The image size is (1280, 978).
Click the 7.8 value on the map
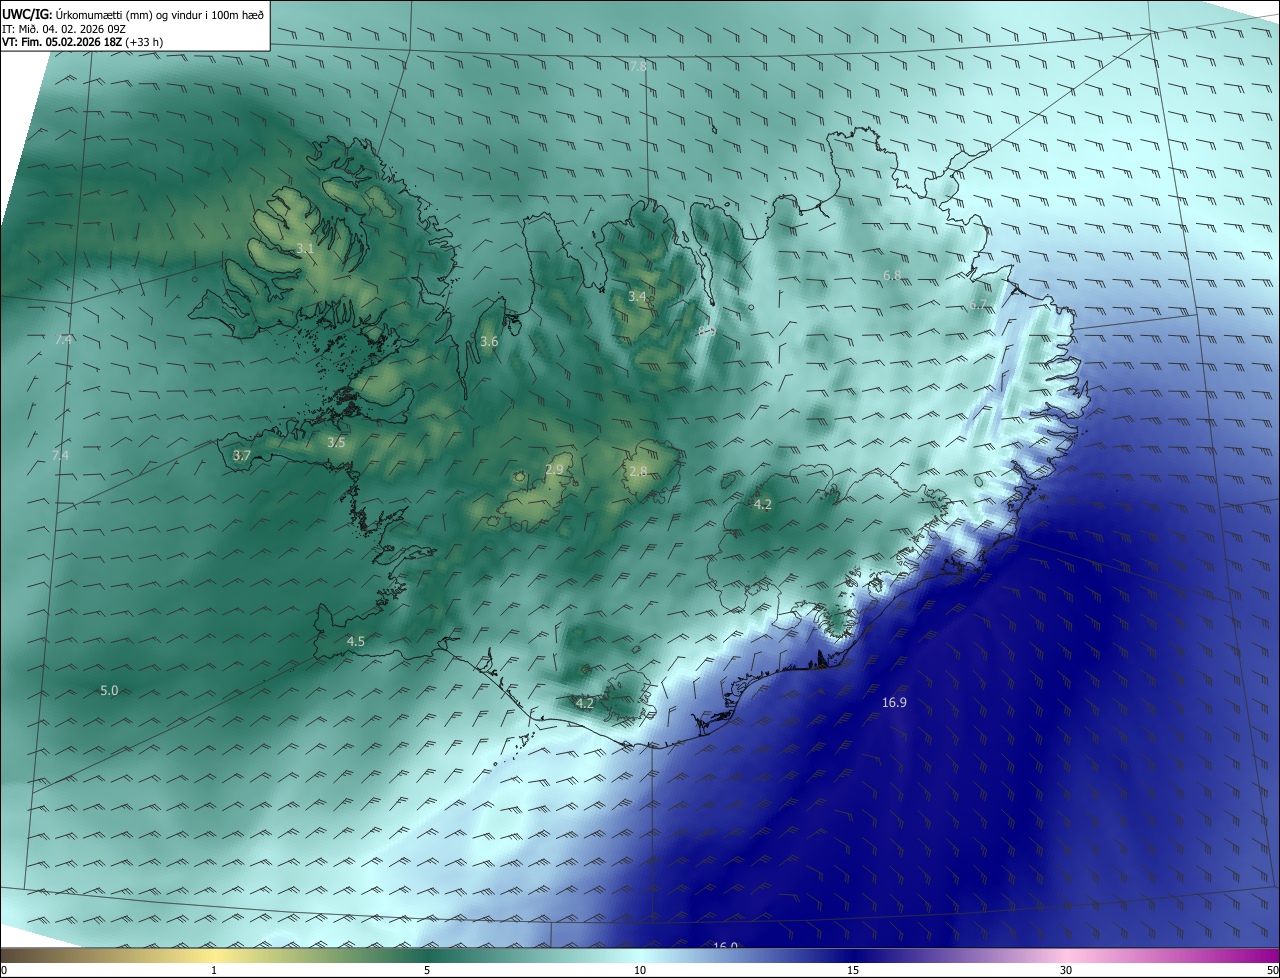point(638,66)
